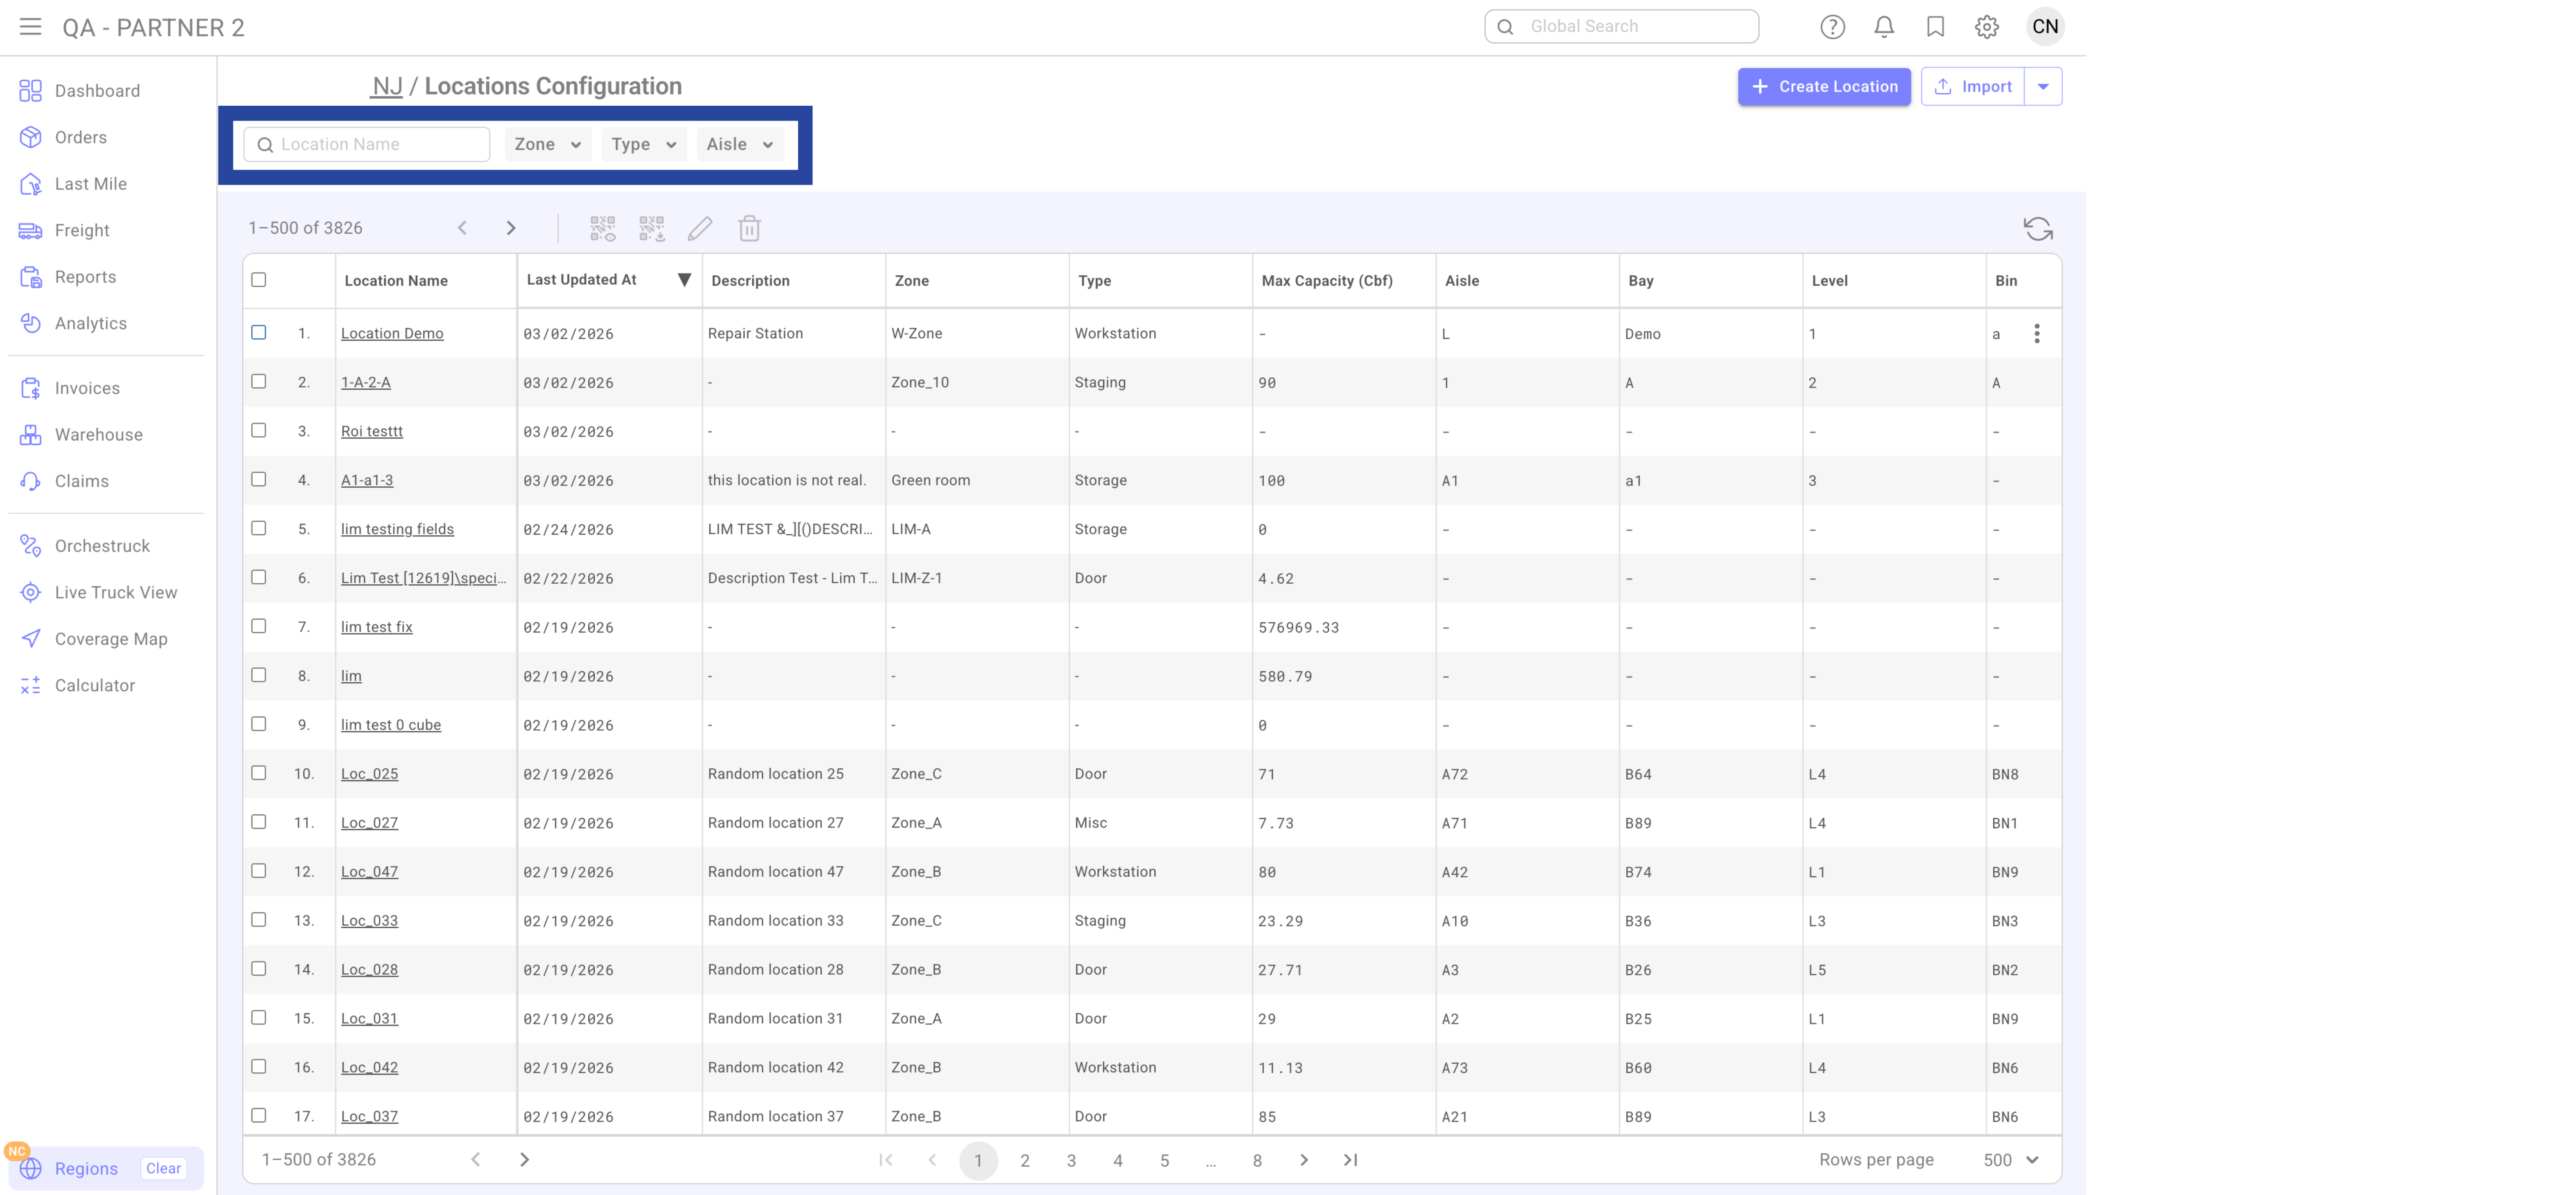2560x1195 pixels.
Task: Click the refresh table icon
Action: click(2037, 229)
